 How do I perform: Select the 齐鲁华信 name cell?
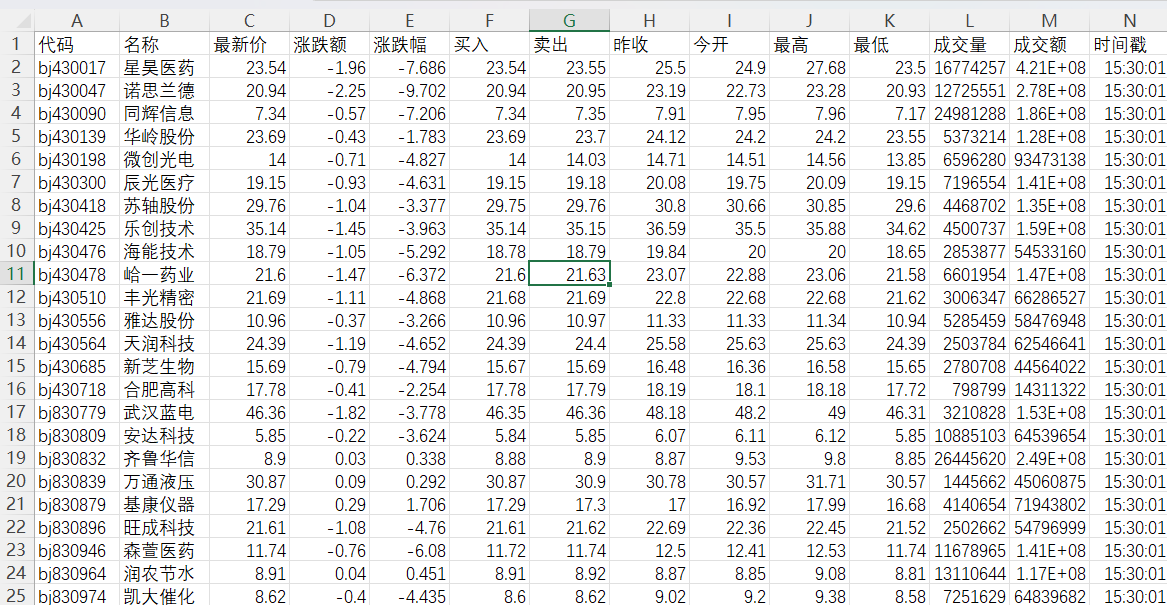(164, 458)
